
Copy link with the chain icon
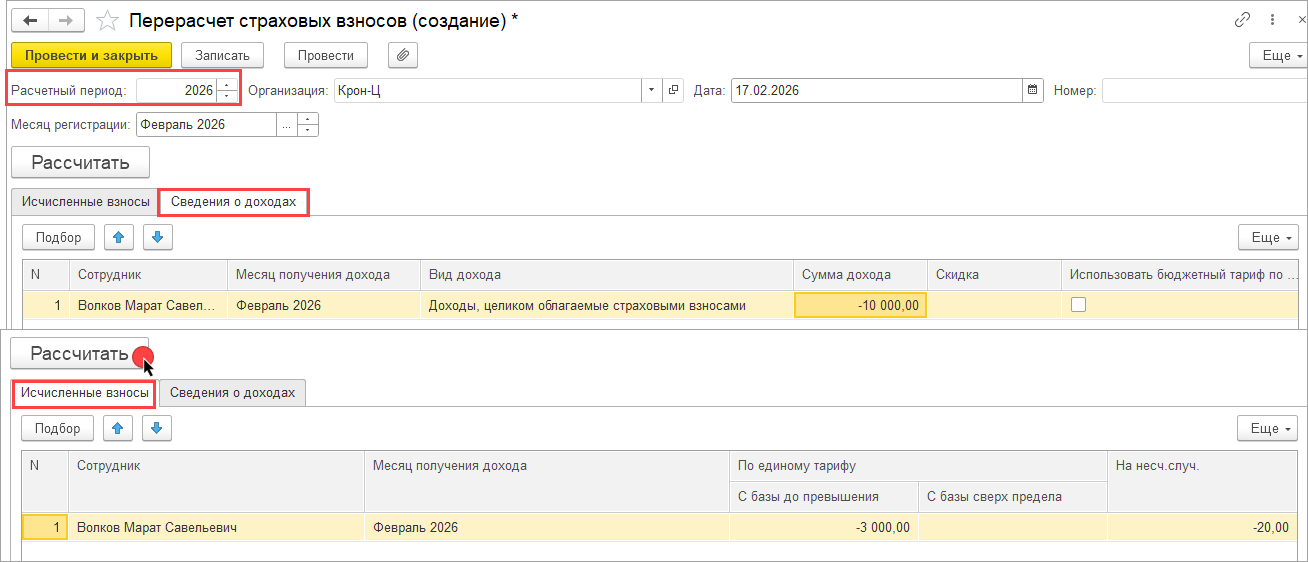pyautogui.click(x=1243, y=20)
